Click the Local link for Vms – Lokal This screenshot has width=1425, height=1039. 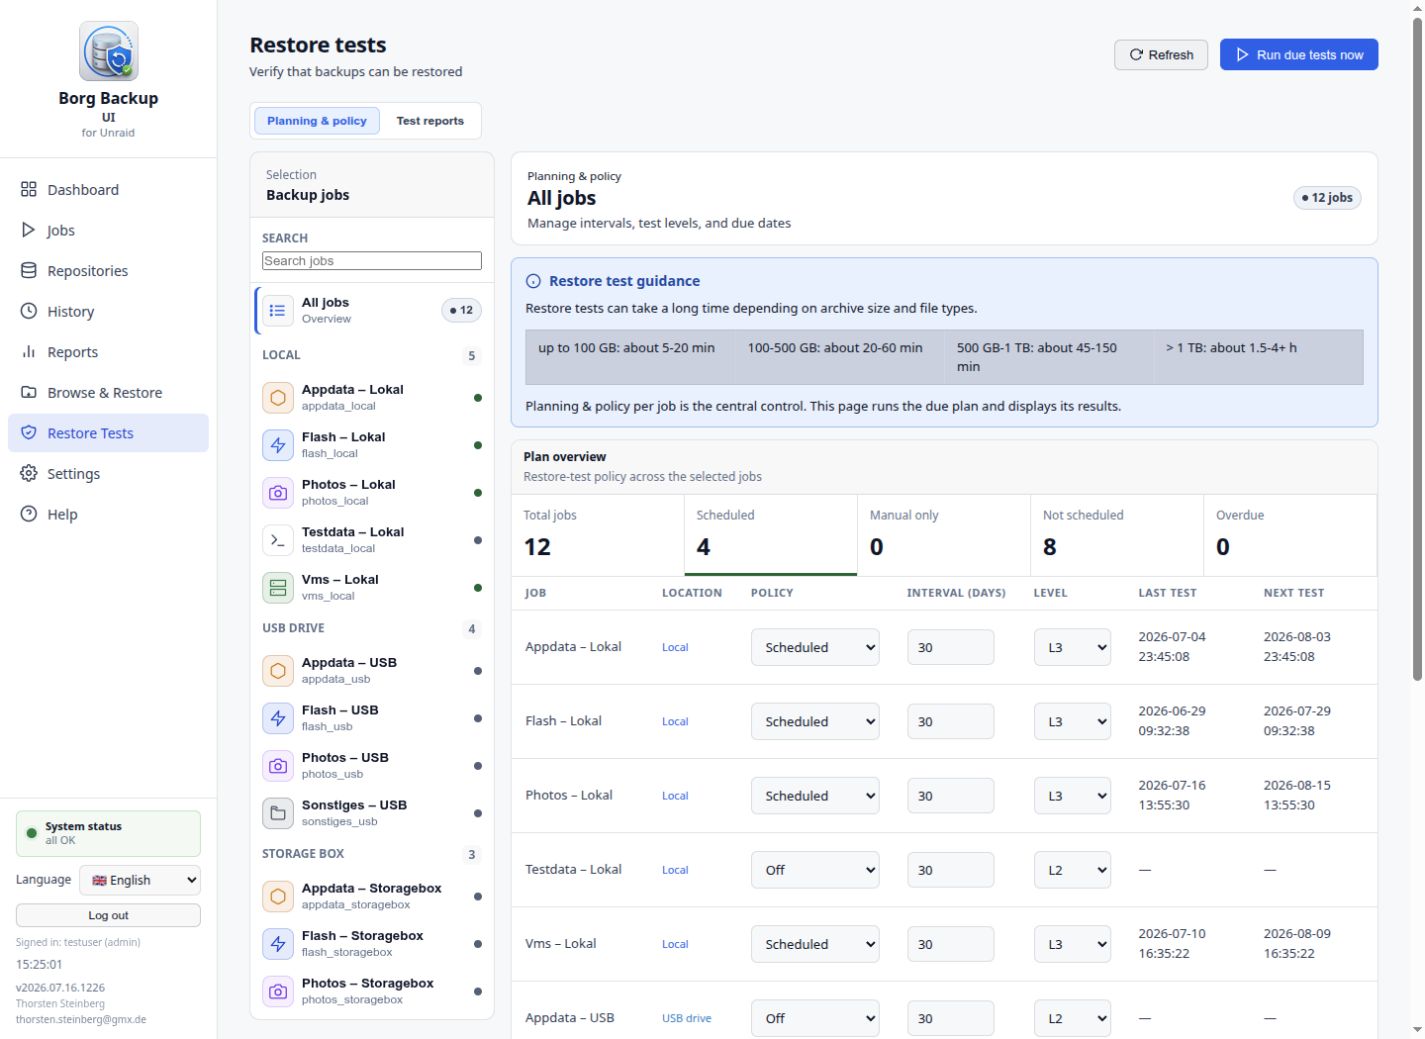click(675, 944)
